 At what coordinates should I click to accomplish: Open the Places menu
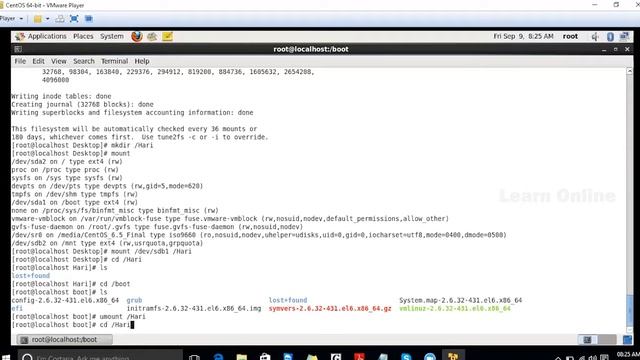(x=83, y=36)
